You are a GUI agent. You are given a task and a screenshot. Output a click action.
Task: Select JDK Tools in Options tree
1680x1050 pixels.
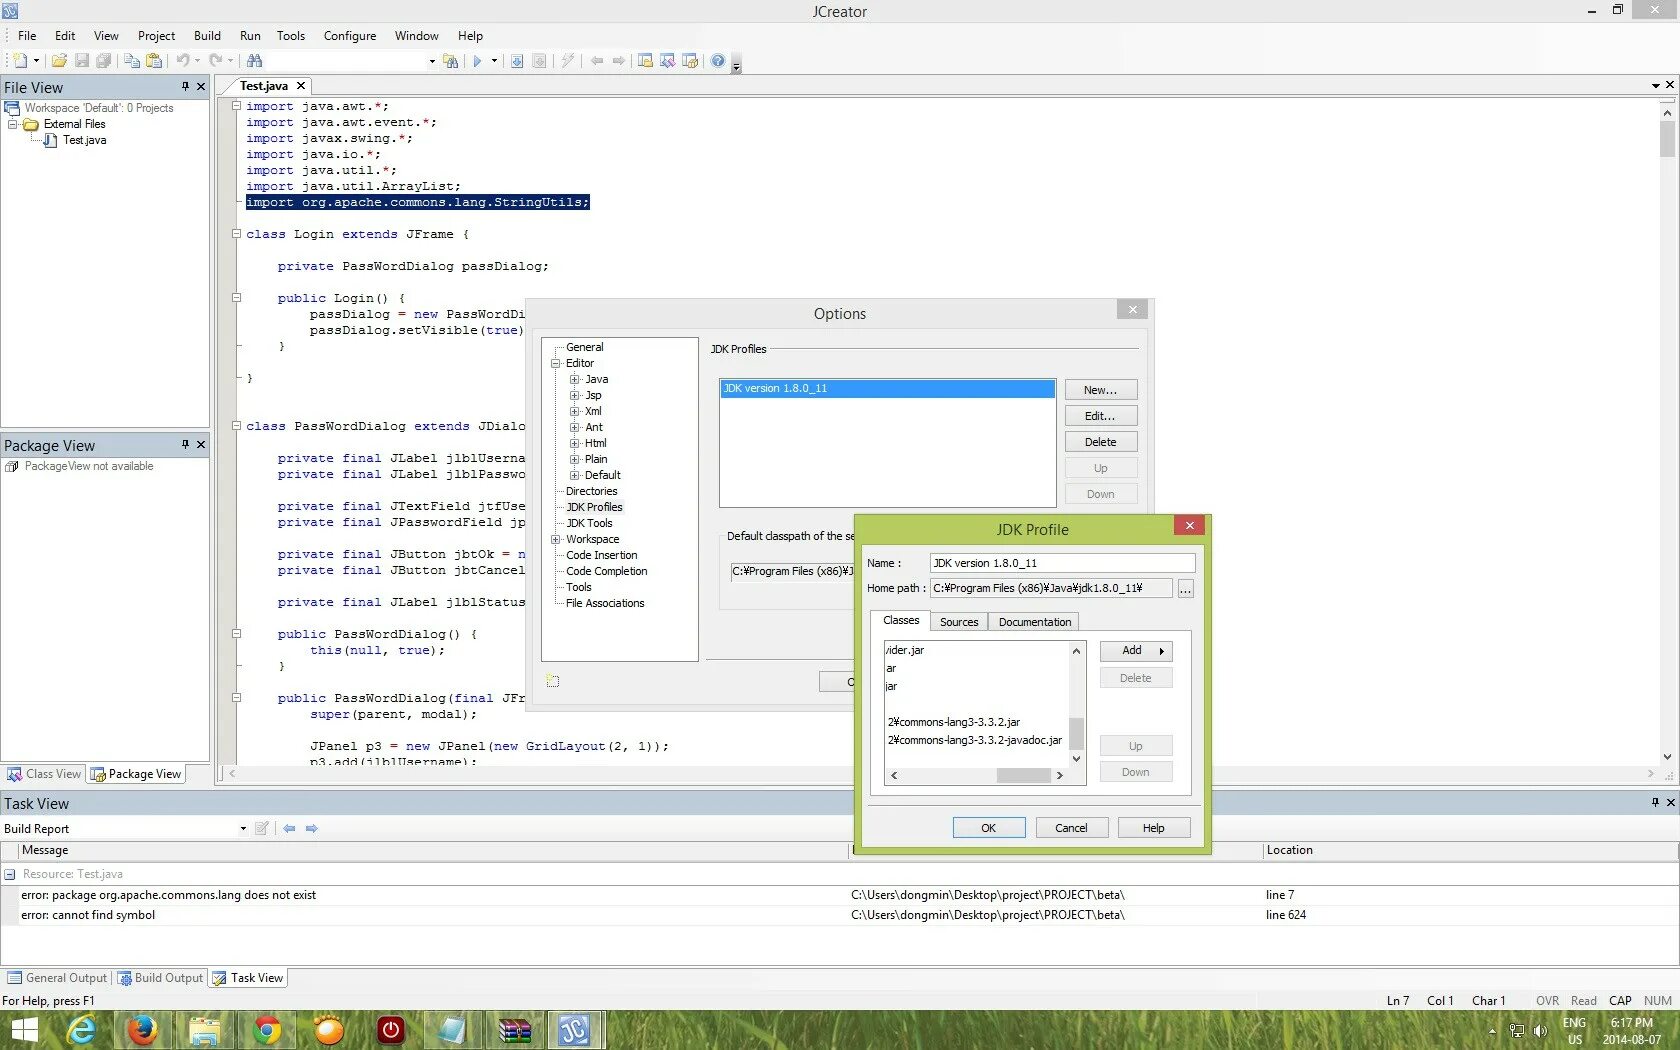pos(589,523)
